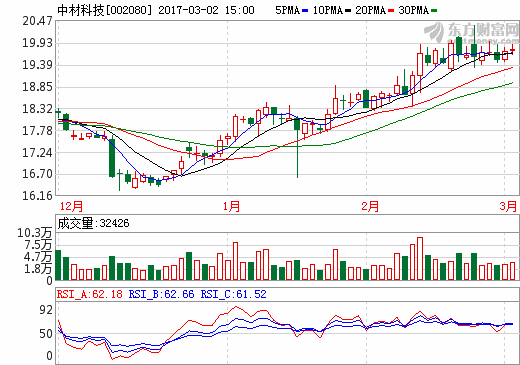Viewport: 520px width, 365px height.
Task: Click the RSI_A:62.18 indicator label
Action: pos(90,294)
